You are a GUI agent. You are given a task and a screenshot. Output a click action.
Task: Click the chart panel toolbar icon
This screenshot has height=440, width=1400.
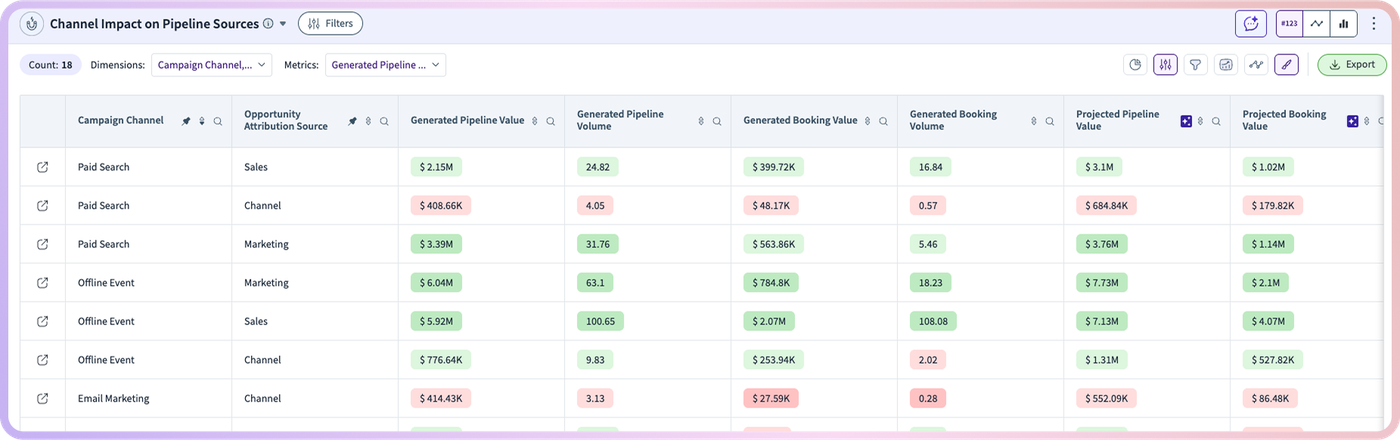(x=1225, y=65)
